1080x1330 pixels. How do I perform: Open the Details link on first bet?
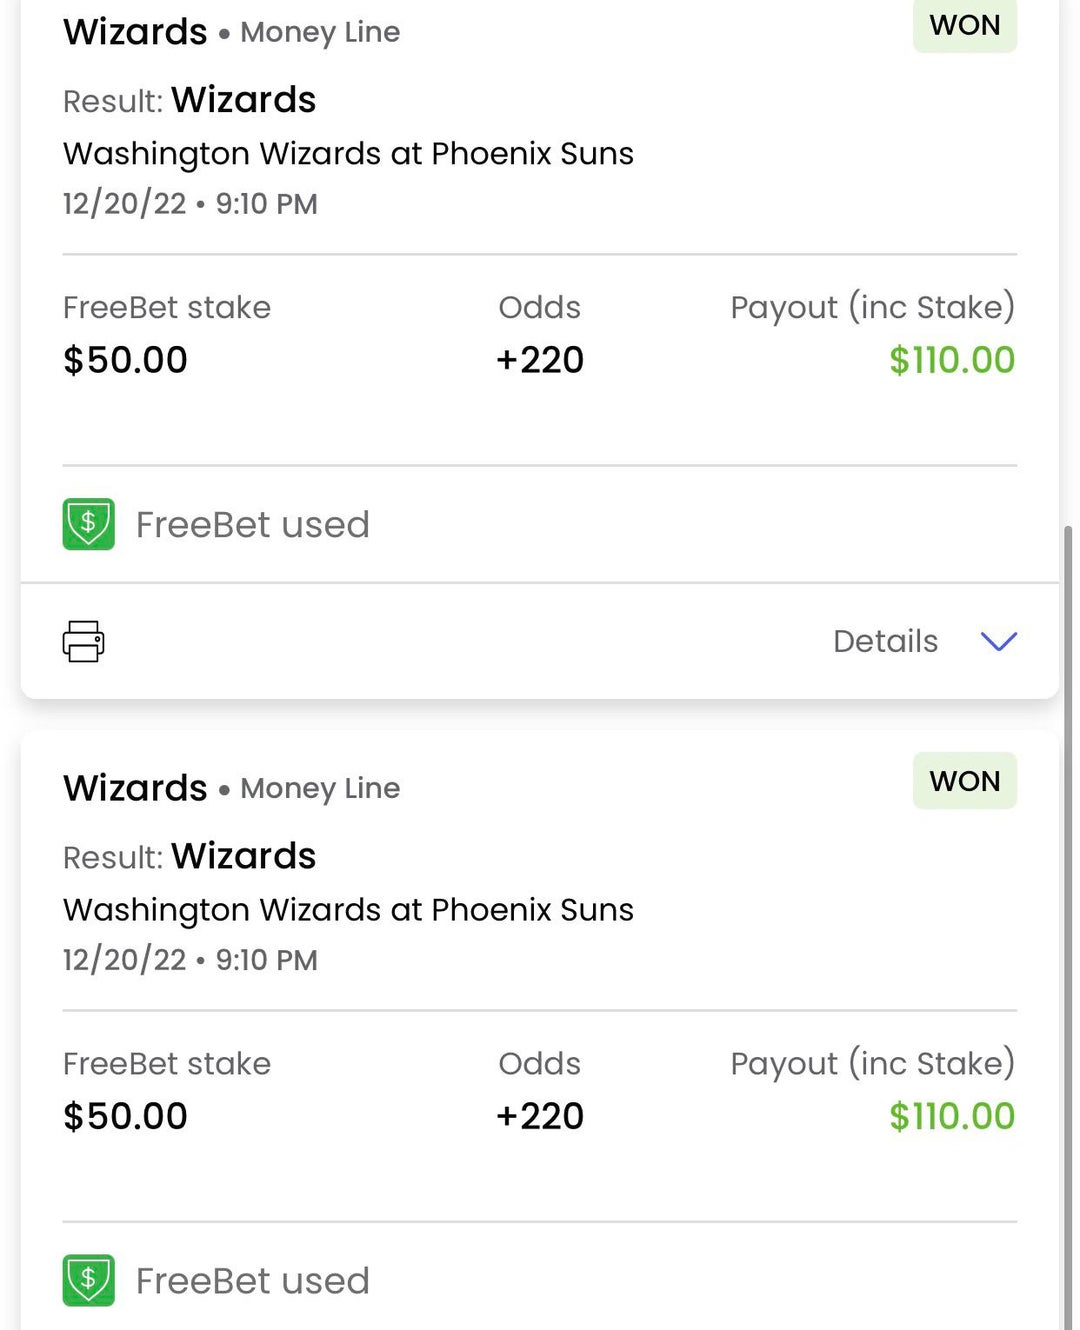coord(885,641)
